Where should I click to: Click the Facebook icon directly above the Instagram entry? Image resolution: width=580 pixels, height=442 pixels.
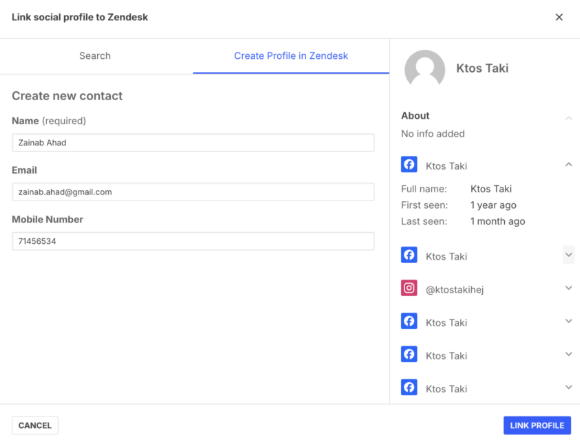coord(409,255)
